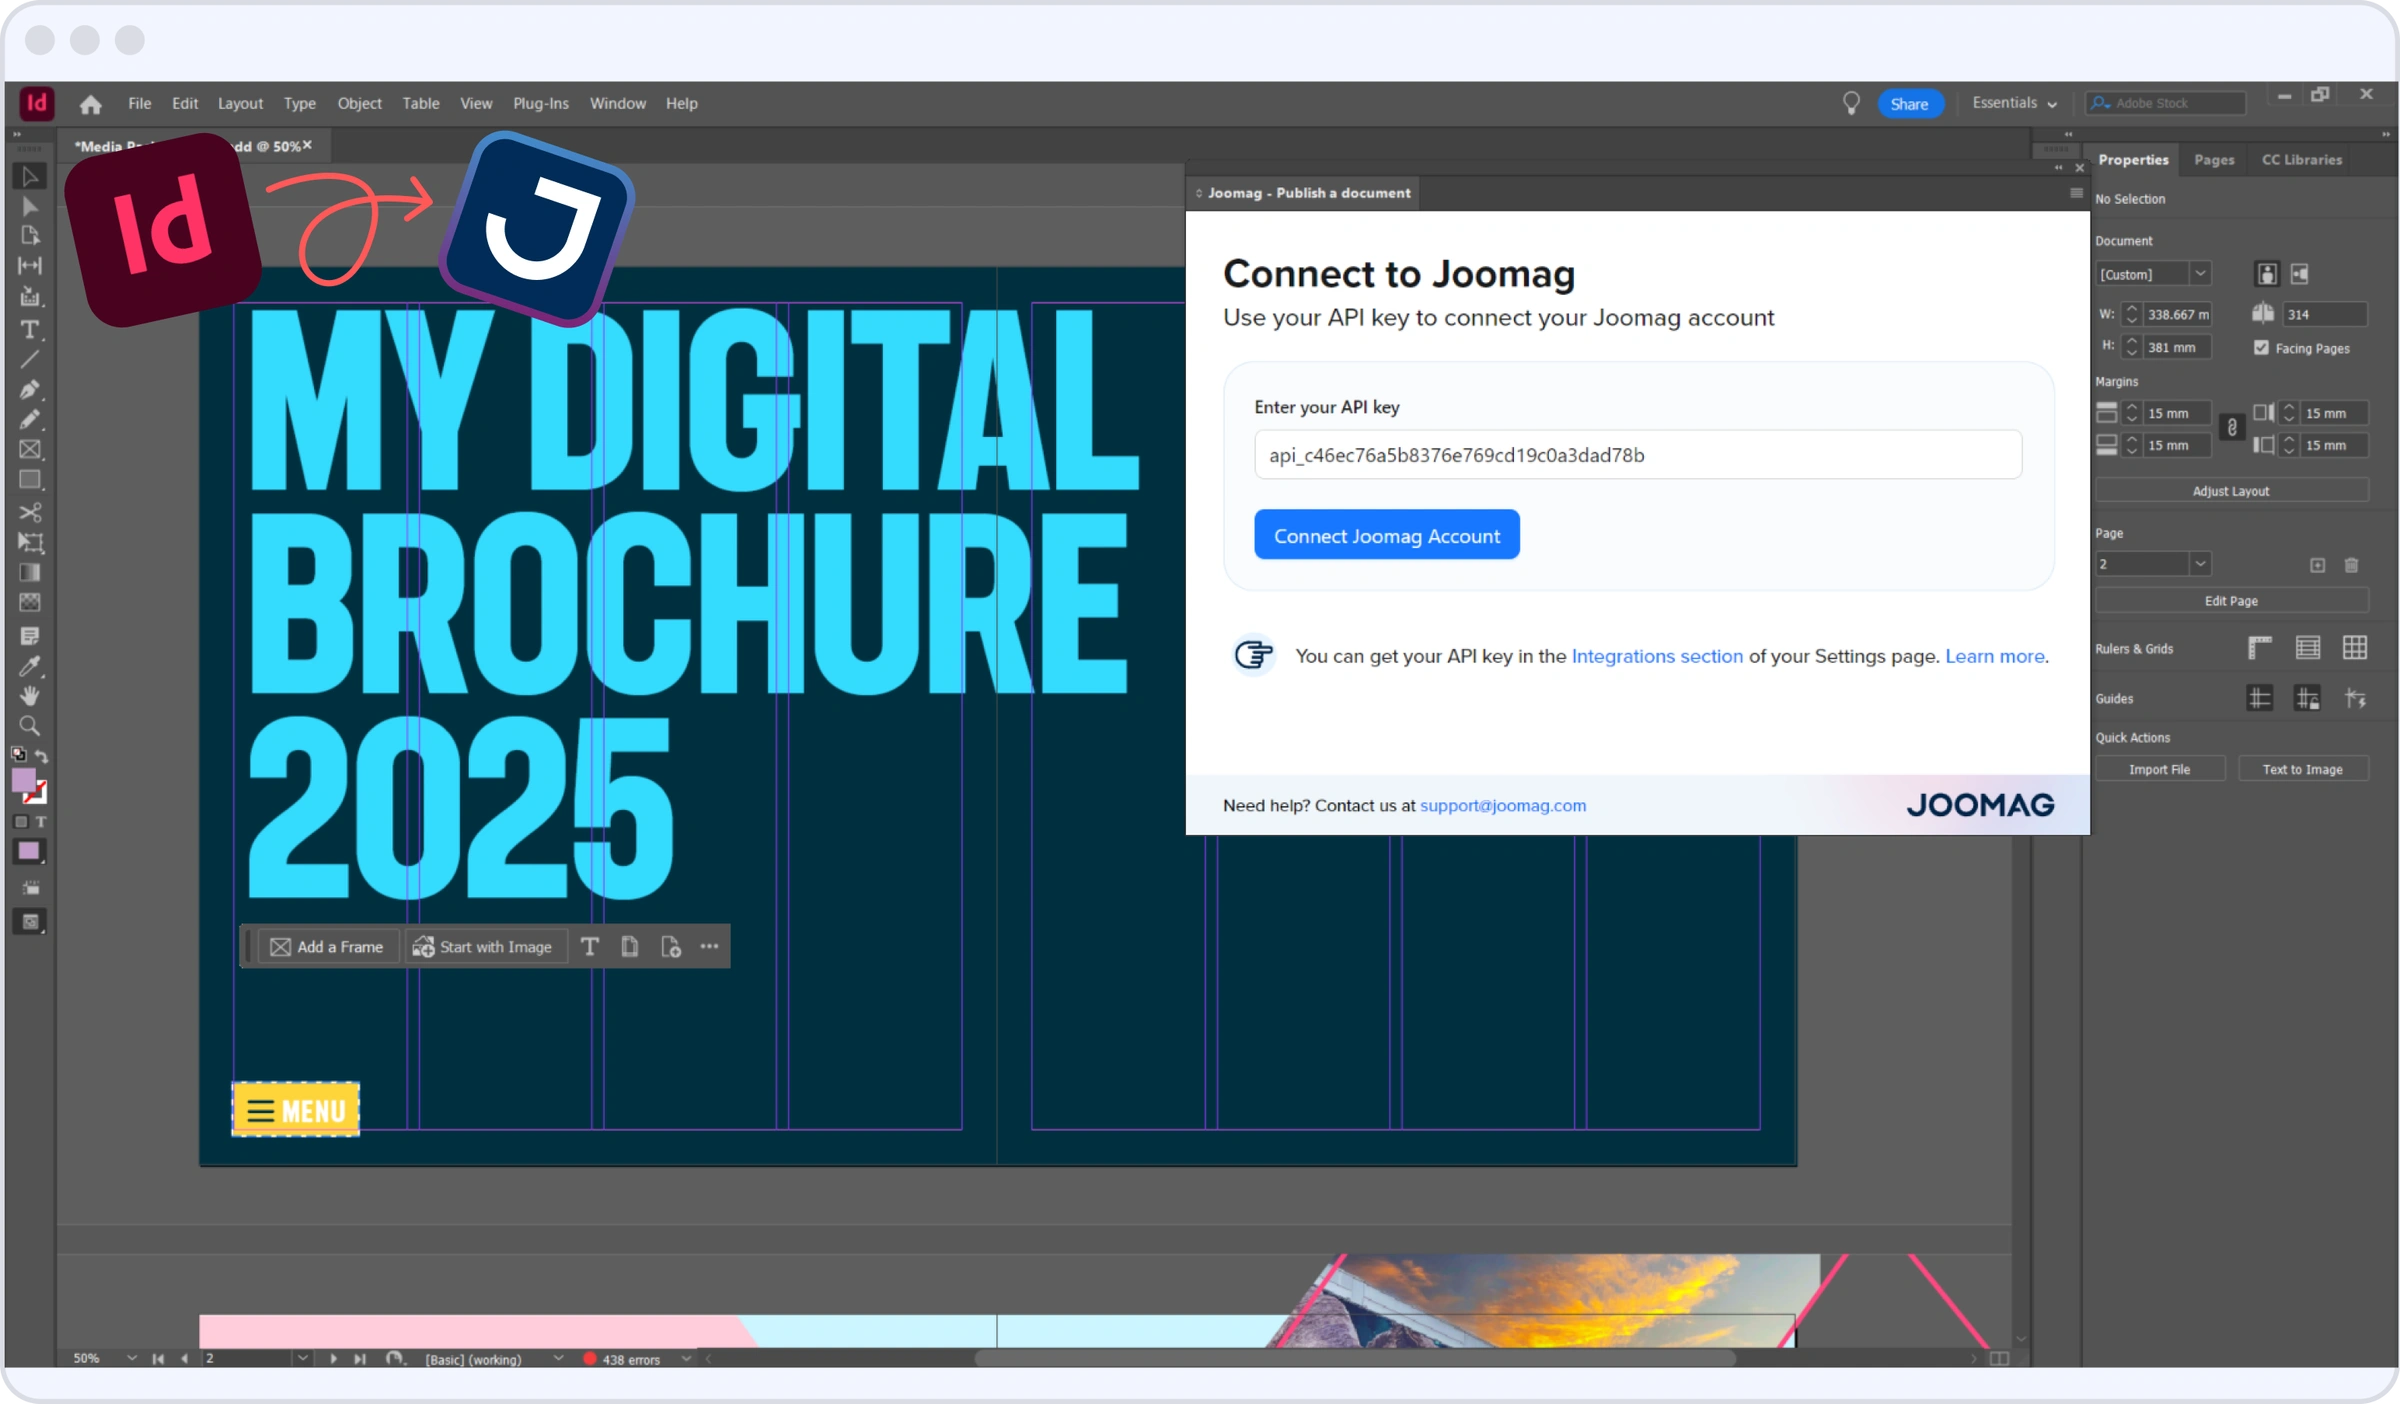Viewport: 2400px width, 1404px height.
Task: Open the Plug-Ins menu
Action: 541,103
